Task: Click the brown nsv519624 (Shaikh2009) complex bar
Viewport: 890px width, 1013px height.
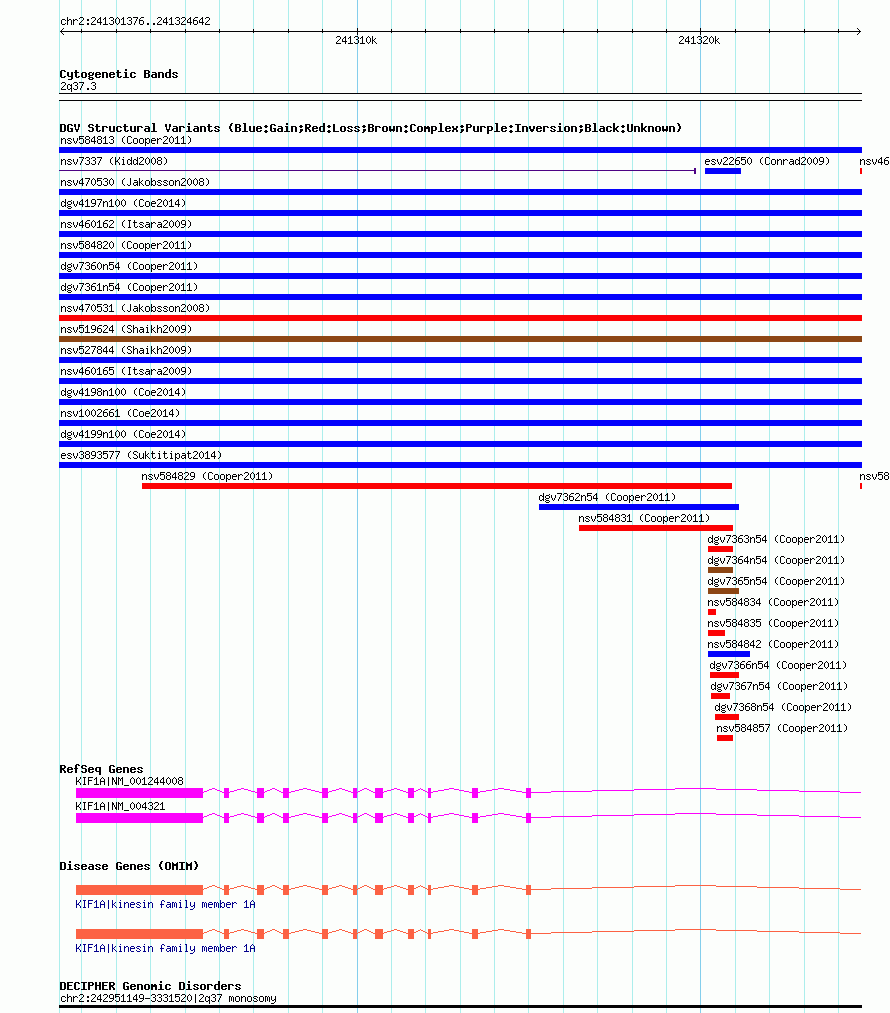Action: (x=461, y=339)
